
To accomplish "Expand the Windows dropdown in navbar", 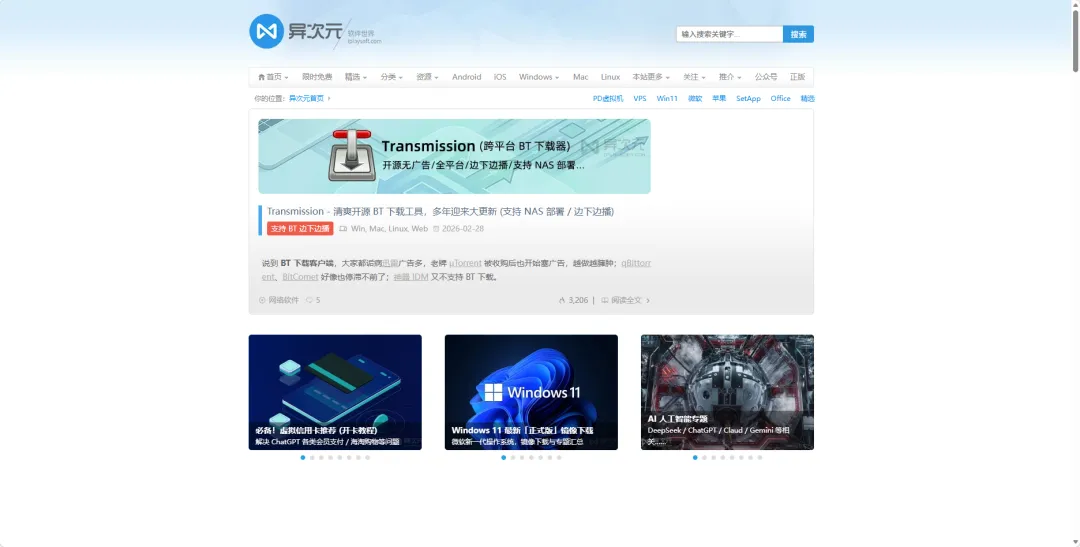I will (539, 77).
